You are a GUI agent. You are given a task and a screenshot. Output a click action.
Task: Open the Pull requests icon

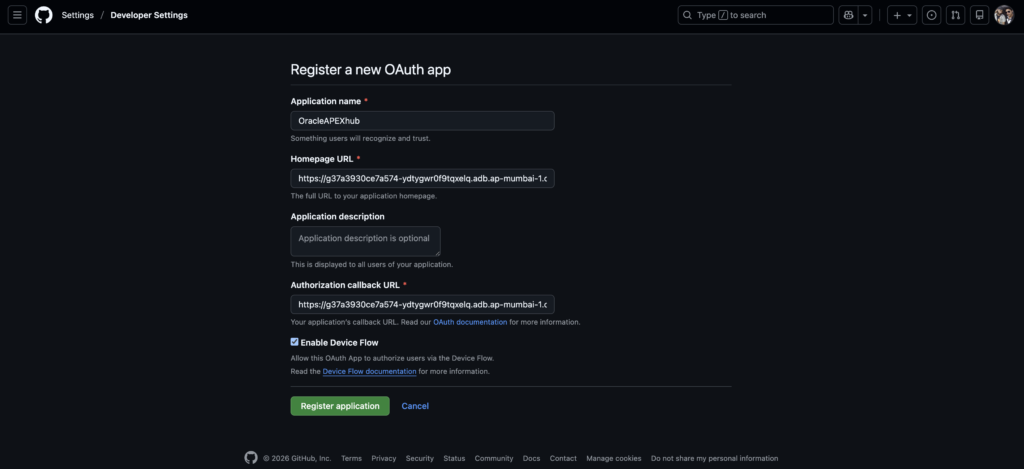coord(956,15)
